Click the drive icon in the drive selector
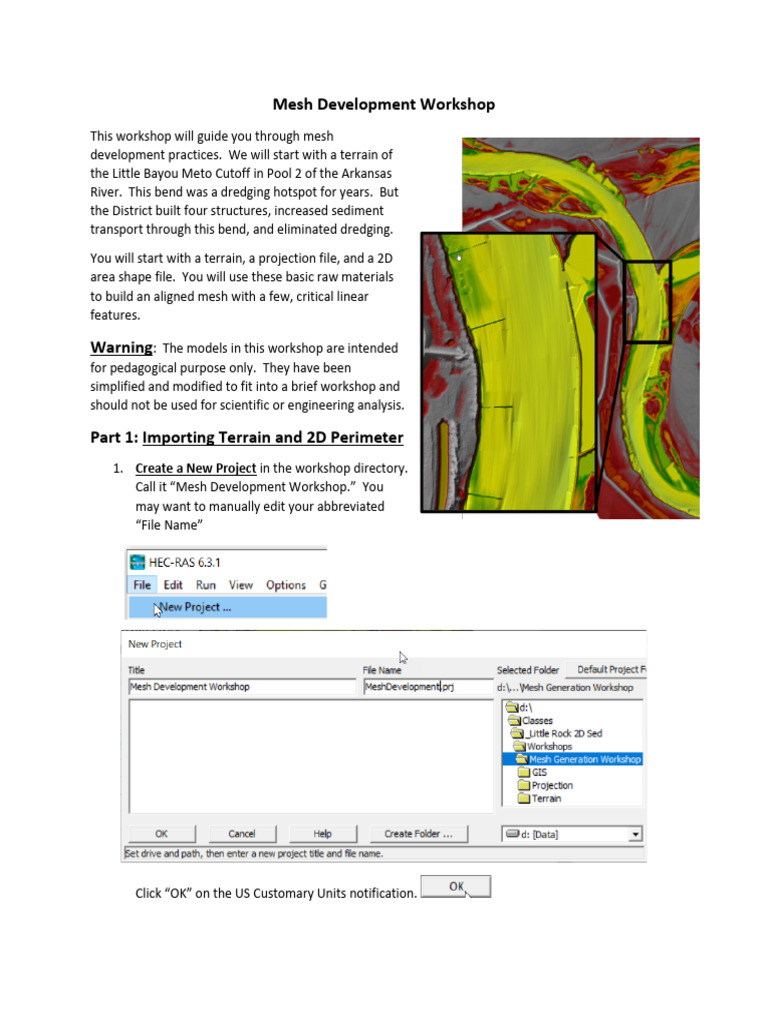 click(x=513, y=834)
